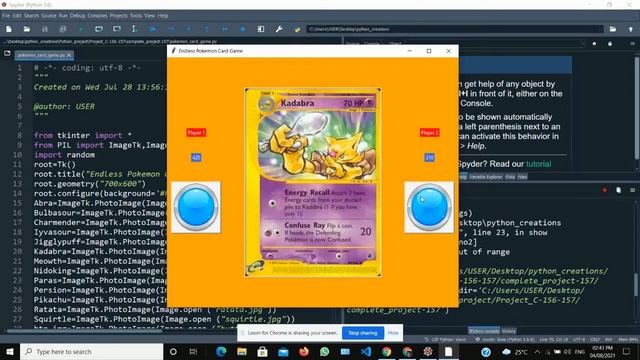Open WhatsApp from taskbar
Viewport: 640px width, 360px height.
pyautogui.click(x=324, y=351)
